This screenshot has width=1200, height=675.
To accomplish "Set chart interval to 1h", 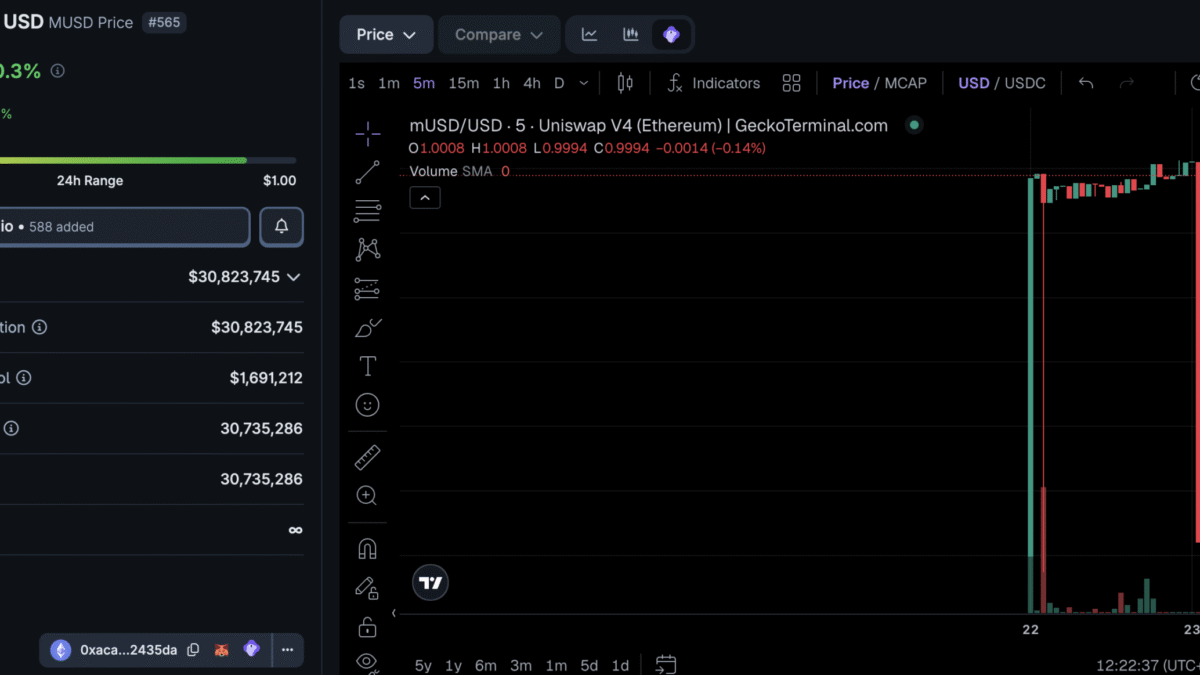I will click(501, 83).
